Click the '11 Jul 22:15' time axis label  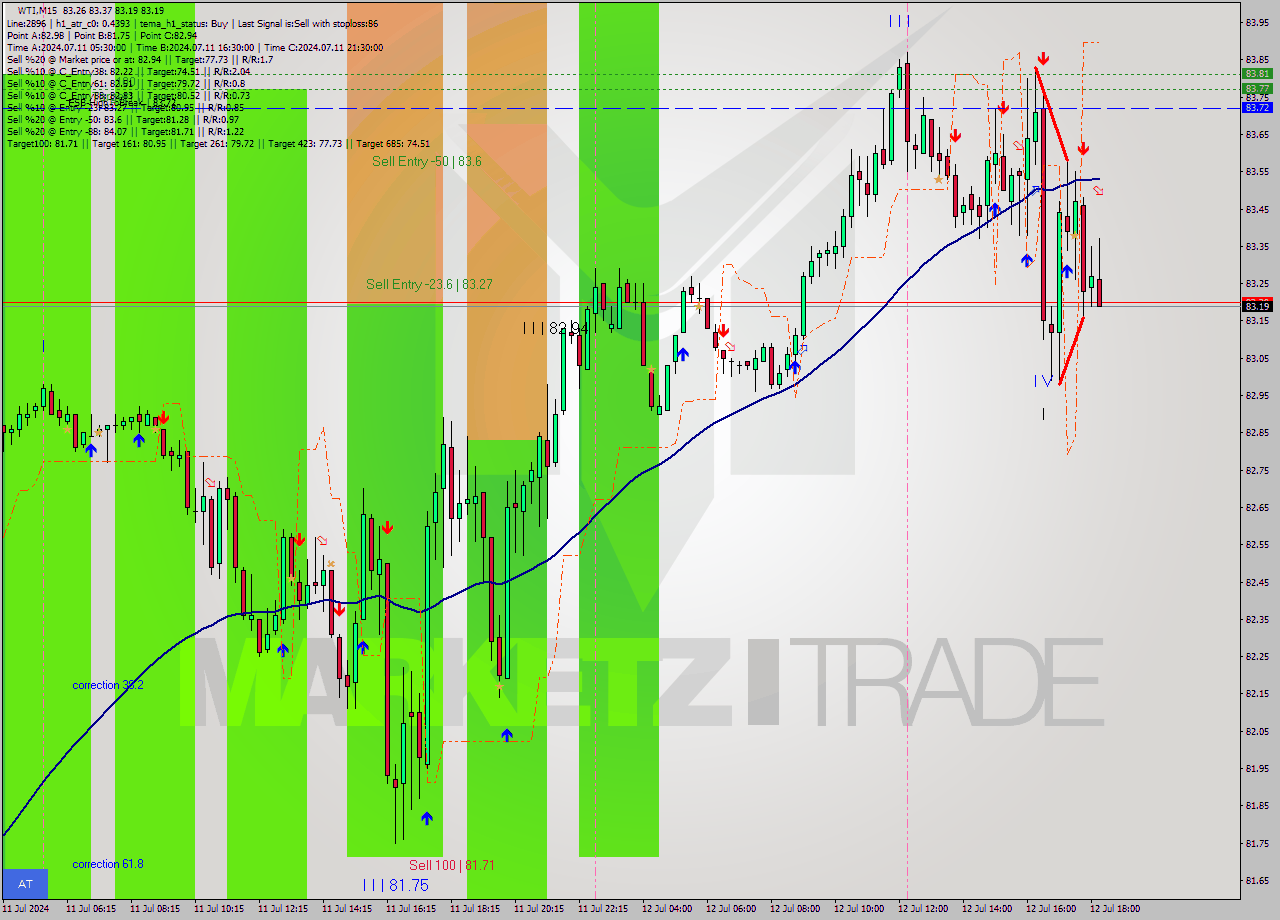point(603,909)
